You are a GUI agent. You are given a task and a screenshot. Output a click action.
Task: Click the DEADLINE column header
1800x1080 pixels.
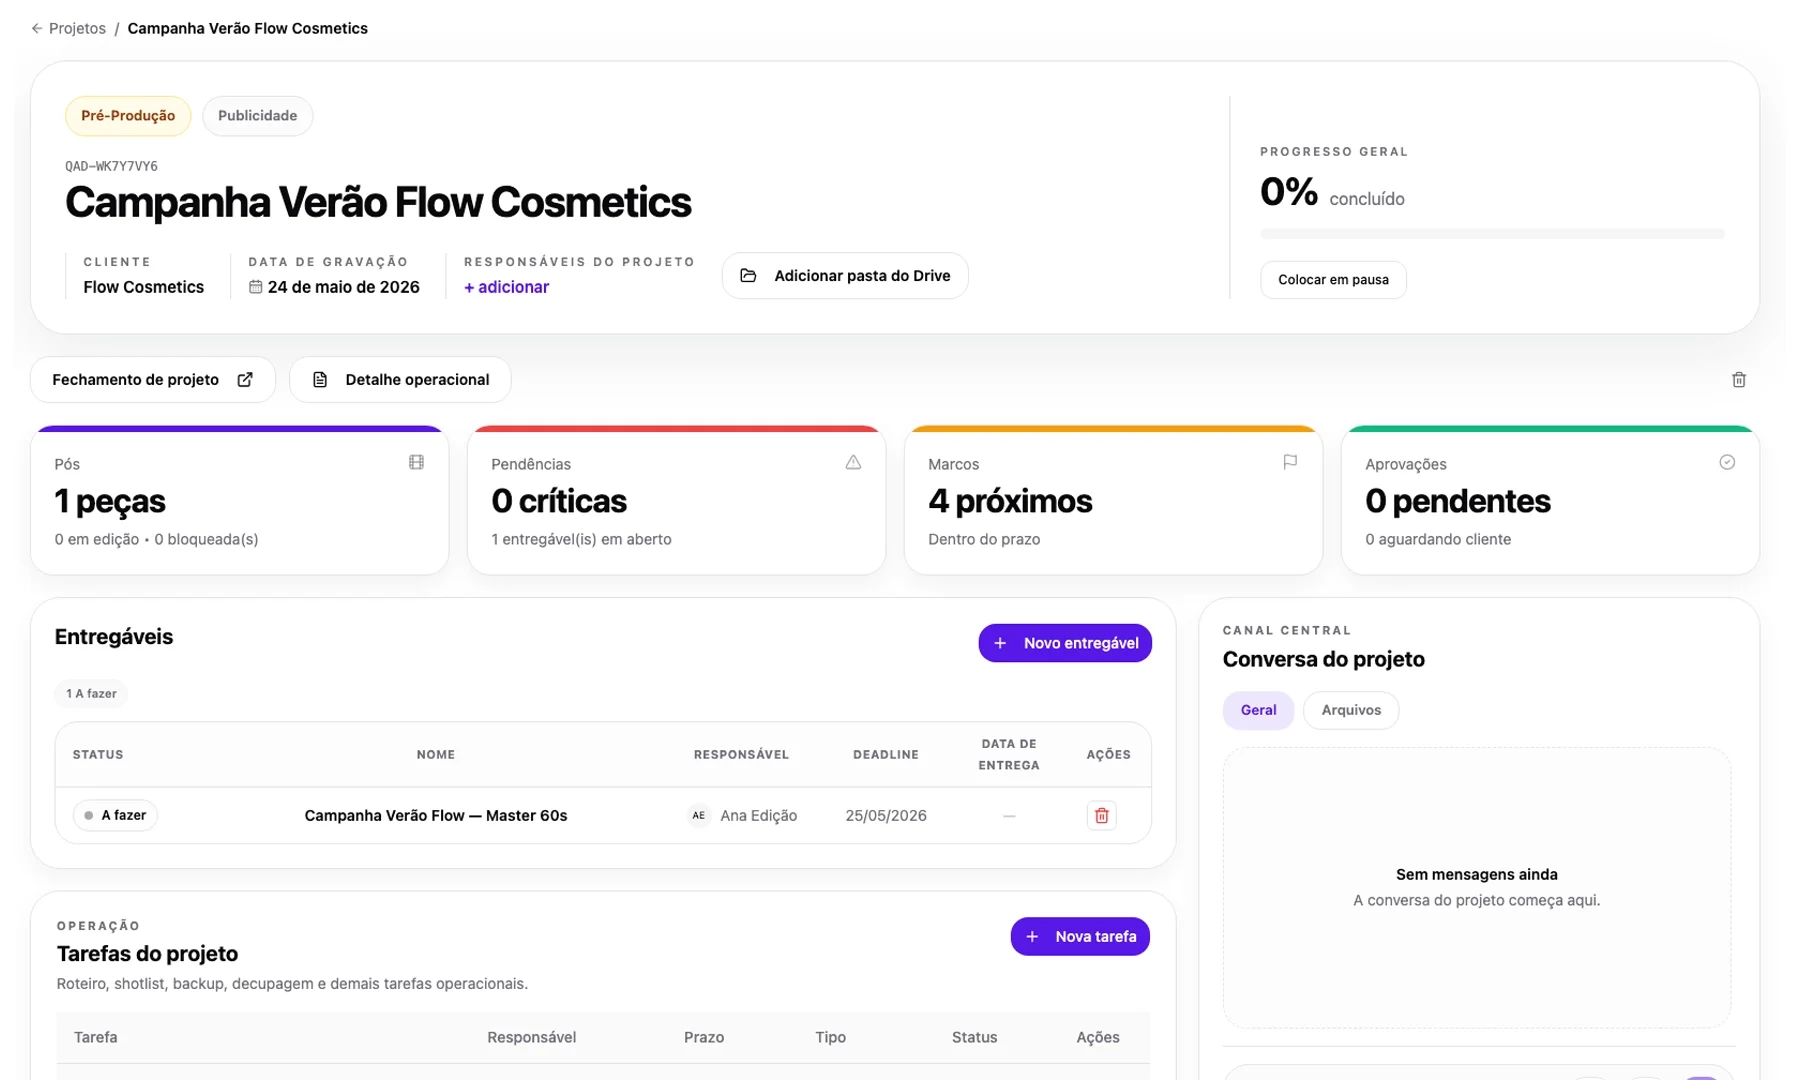tap(886, 755)
